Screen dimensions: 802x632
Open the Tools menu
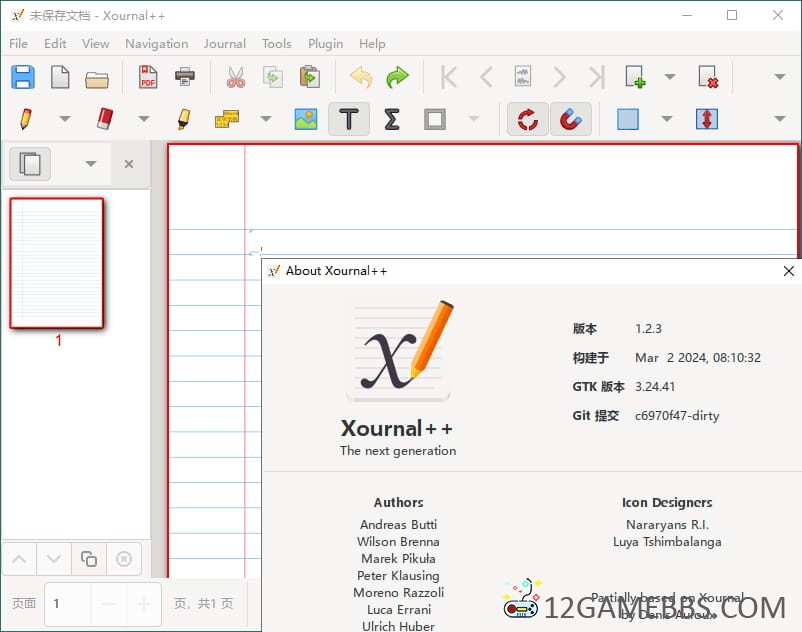pyautogui.click(x=277, y=43)
